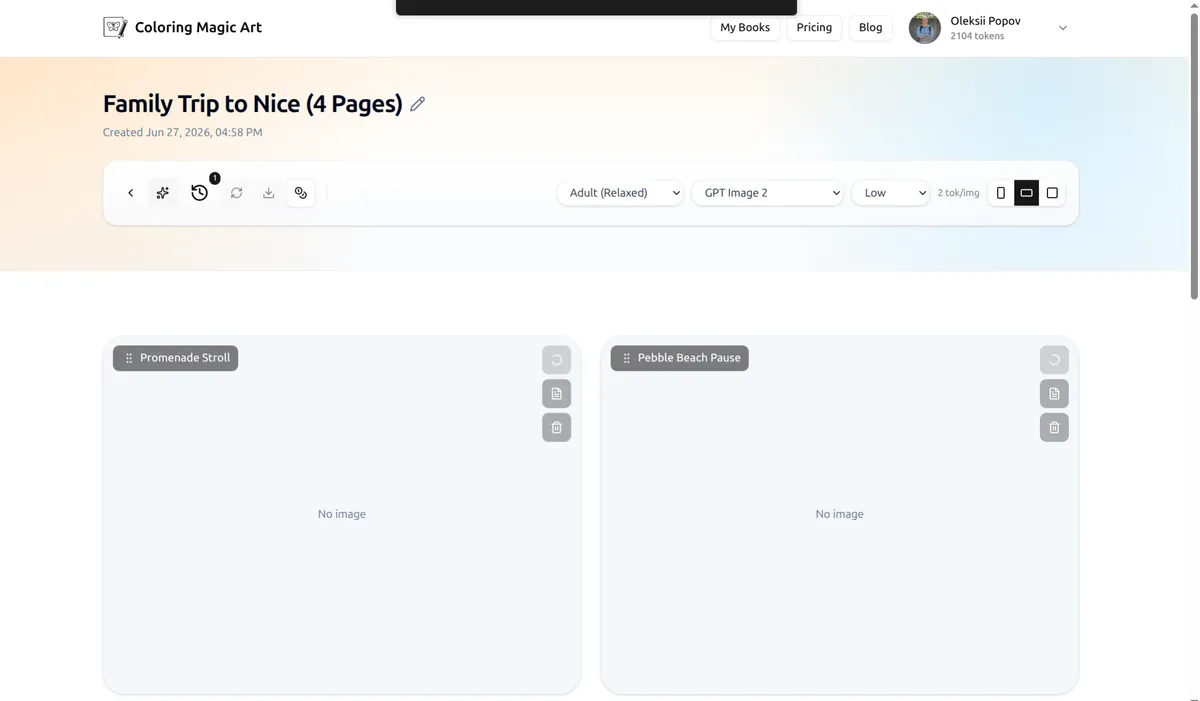Click the download icon in the toolbar

(x=268, y=193)
